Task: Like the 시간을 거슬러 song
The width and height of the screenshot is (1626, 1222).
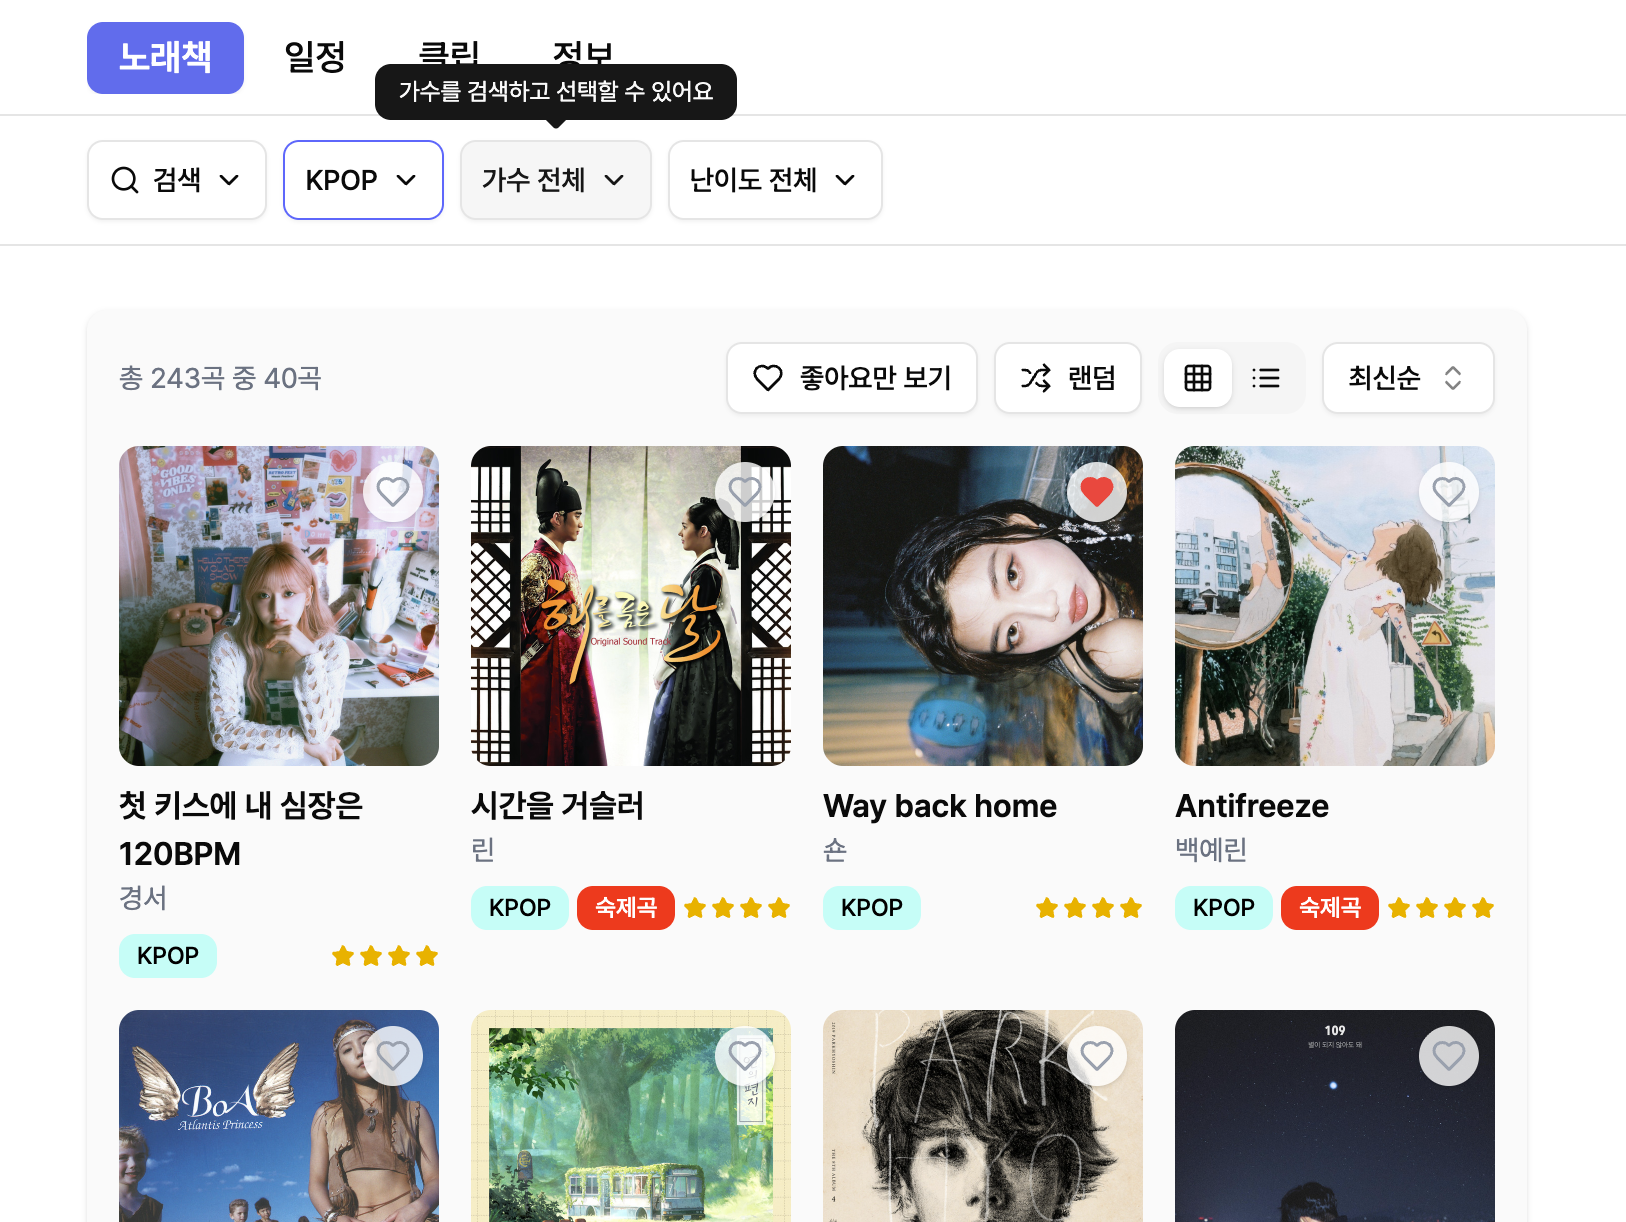Action: coord(745,492)
